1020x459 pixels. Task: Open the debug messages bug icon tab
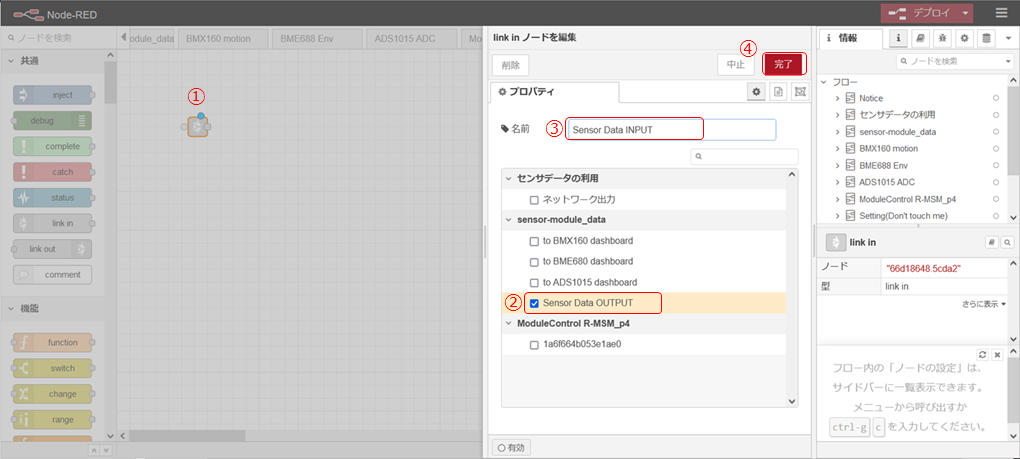[x=942, y=38]
